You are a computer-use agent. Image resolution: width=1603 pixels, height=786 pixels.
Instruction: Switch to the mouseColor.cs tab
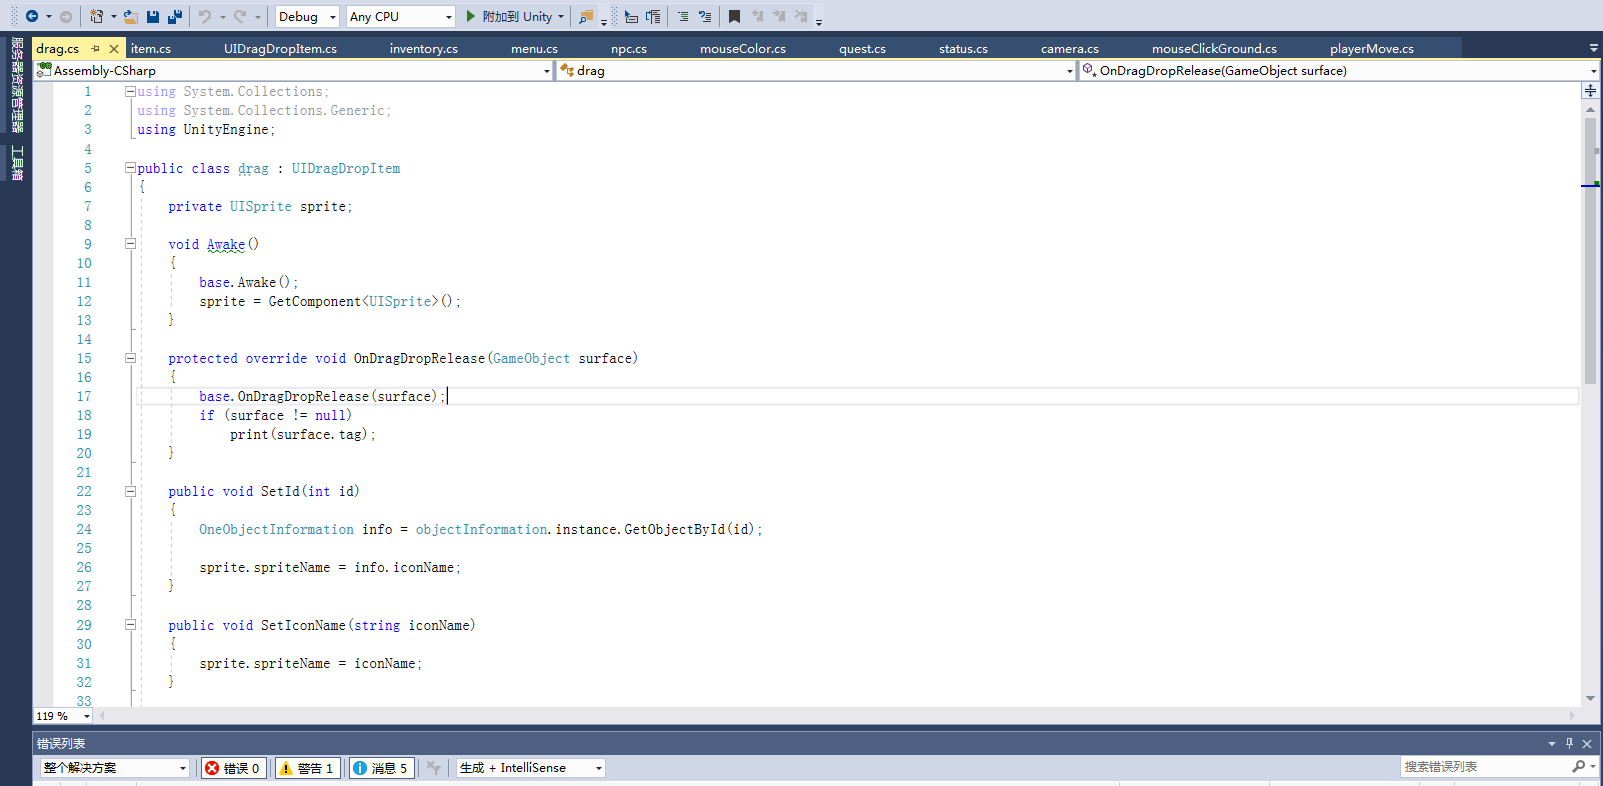point(742,48)
